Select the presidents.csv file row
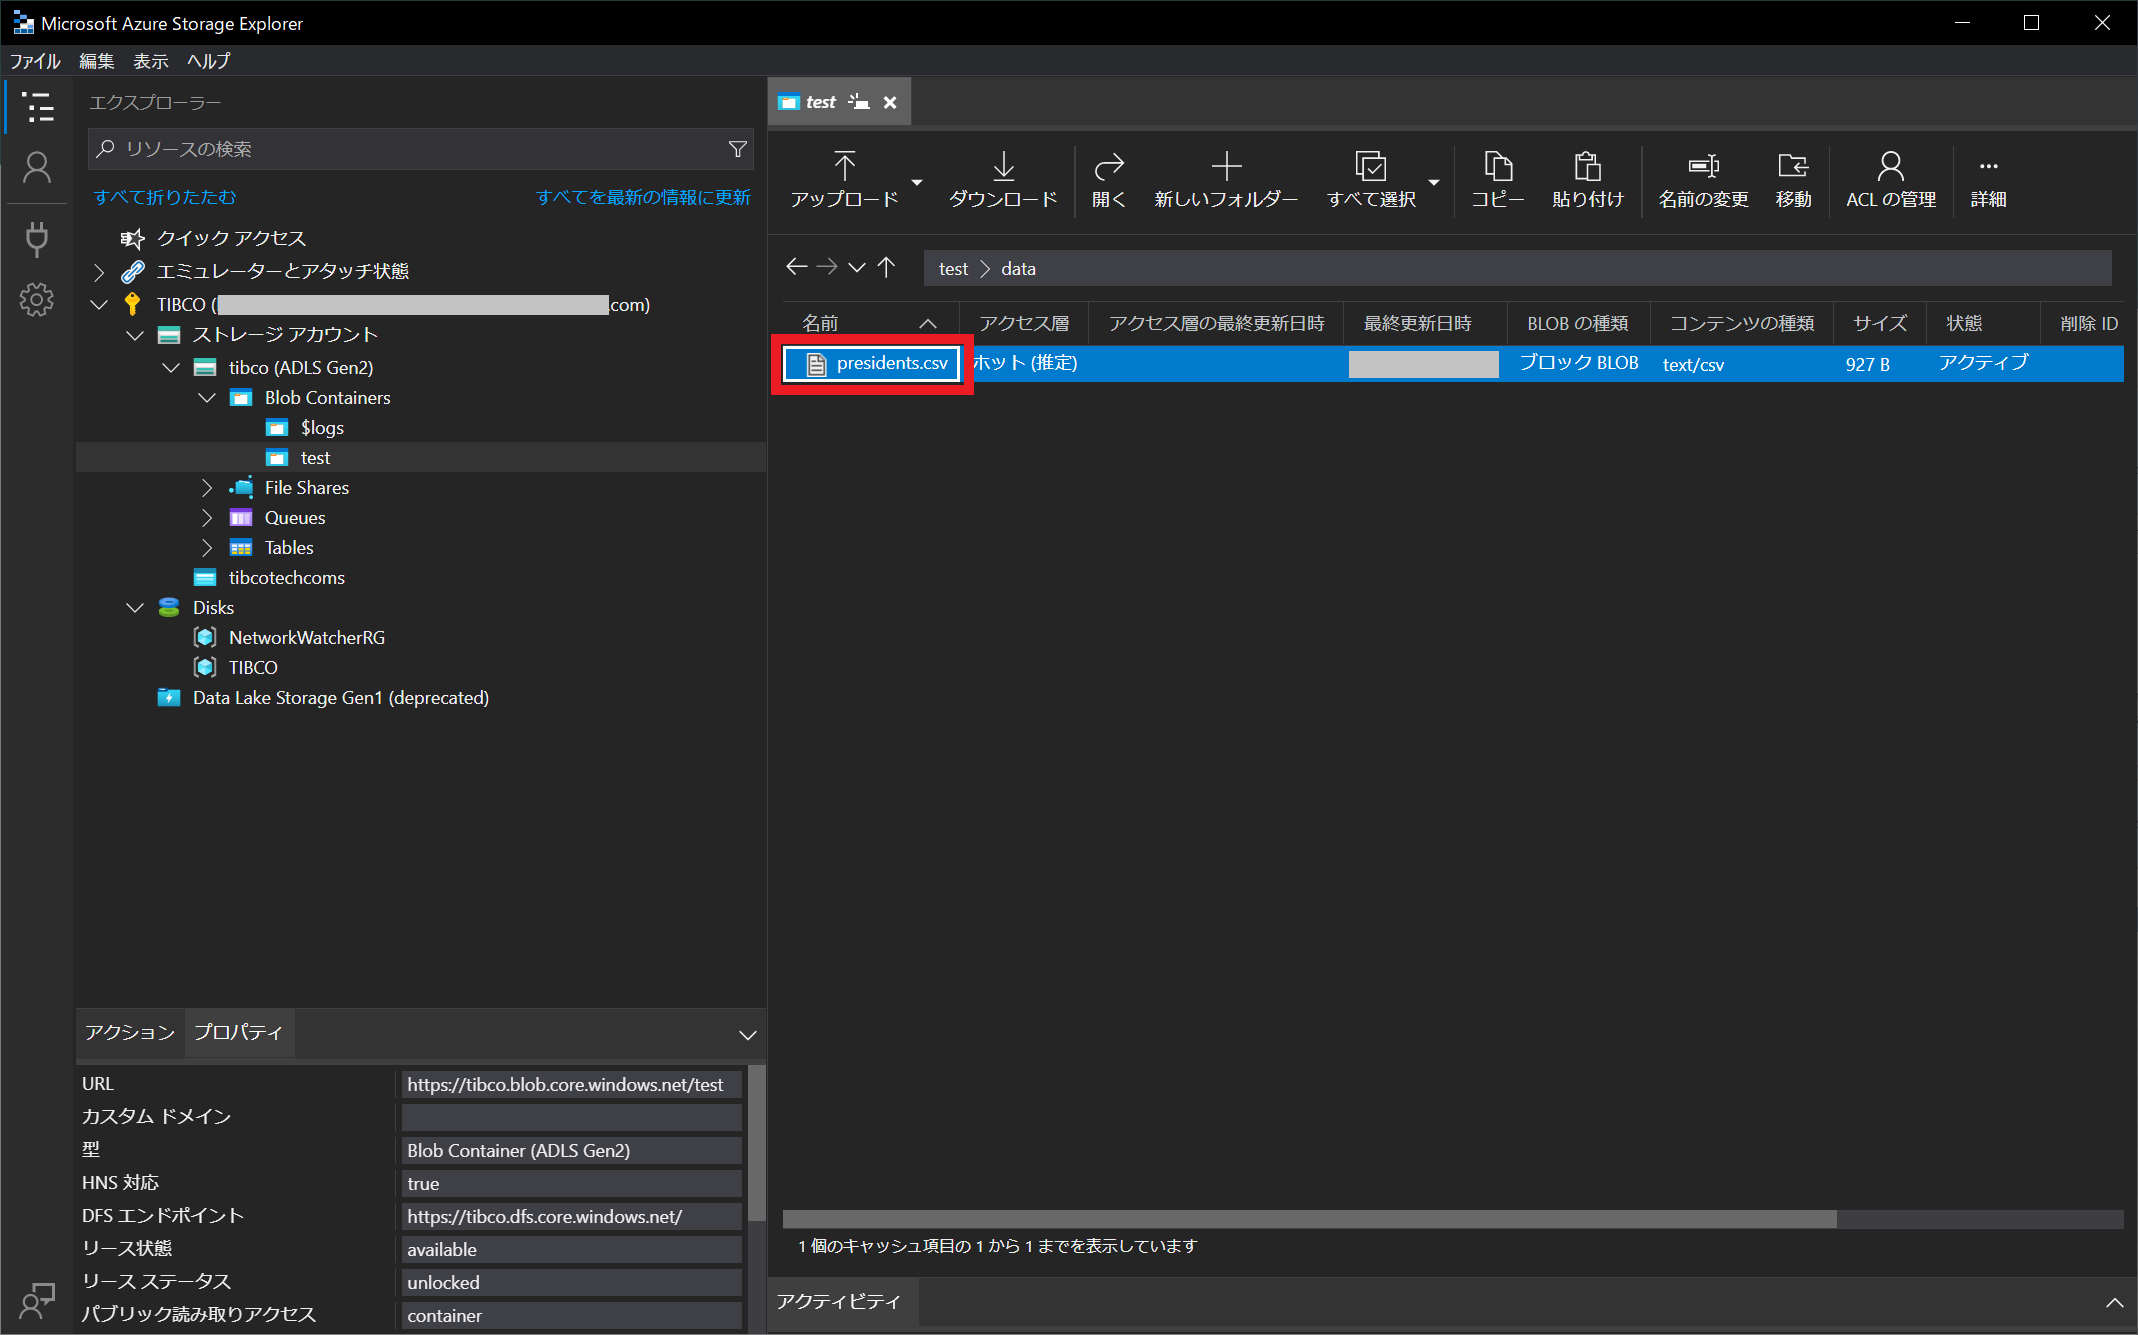Viewport: 2138px width, 1335px height. click(1453, 363)
